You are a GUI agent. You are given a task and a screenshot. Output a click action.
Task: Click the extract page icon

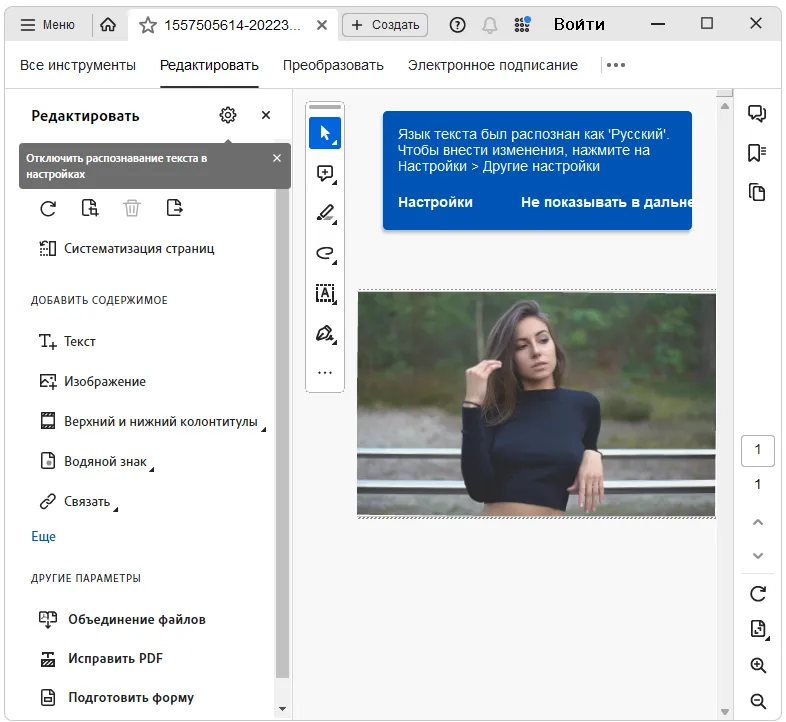point(174,208)
